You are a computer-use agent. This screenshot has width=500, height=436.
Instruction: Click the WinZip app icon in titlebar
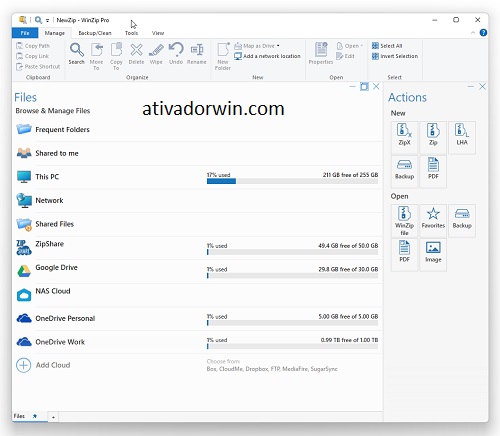point(23,20)
